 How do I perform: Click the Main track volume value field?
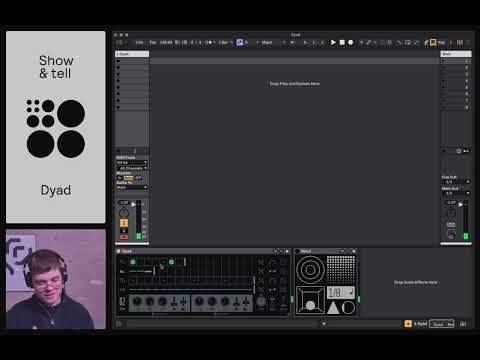451,203
